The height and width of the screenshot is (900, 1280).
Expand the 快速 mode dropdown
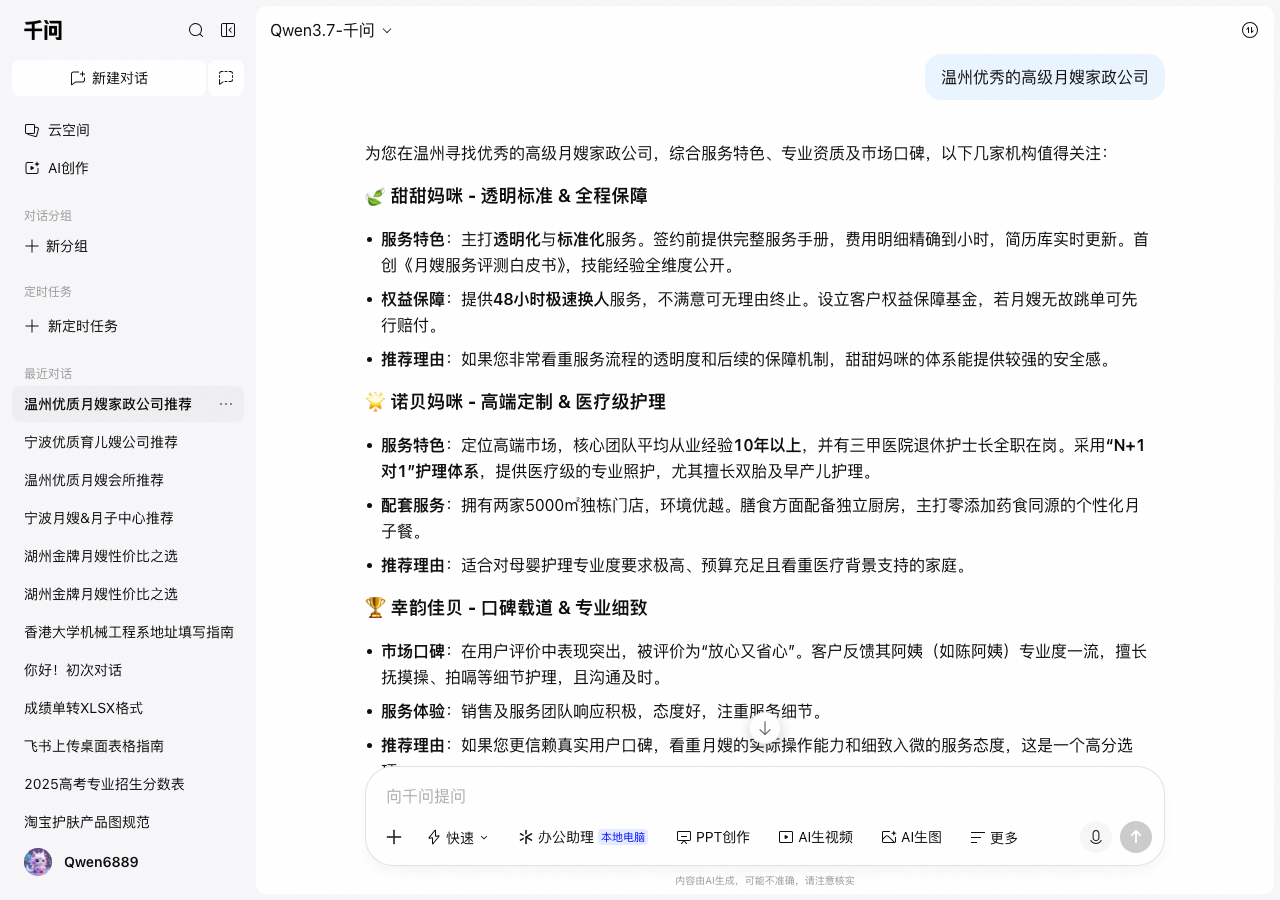click(458, 837)
